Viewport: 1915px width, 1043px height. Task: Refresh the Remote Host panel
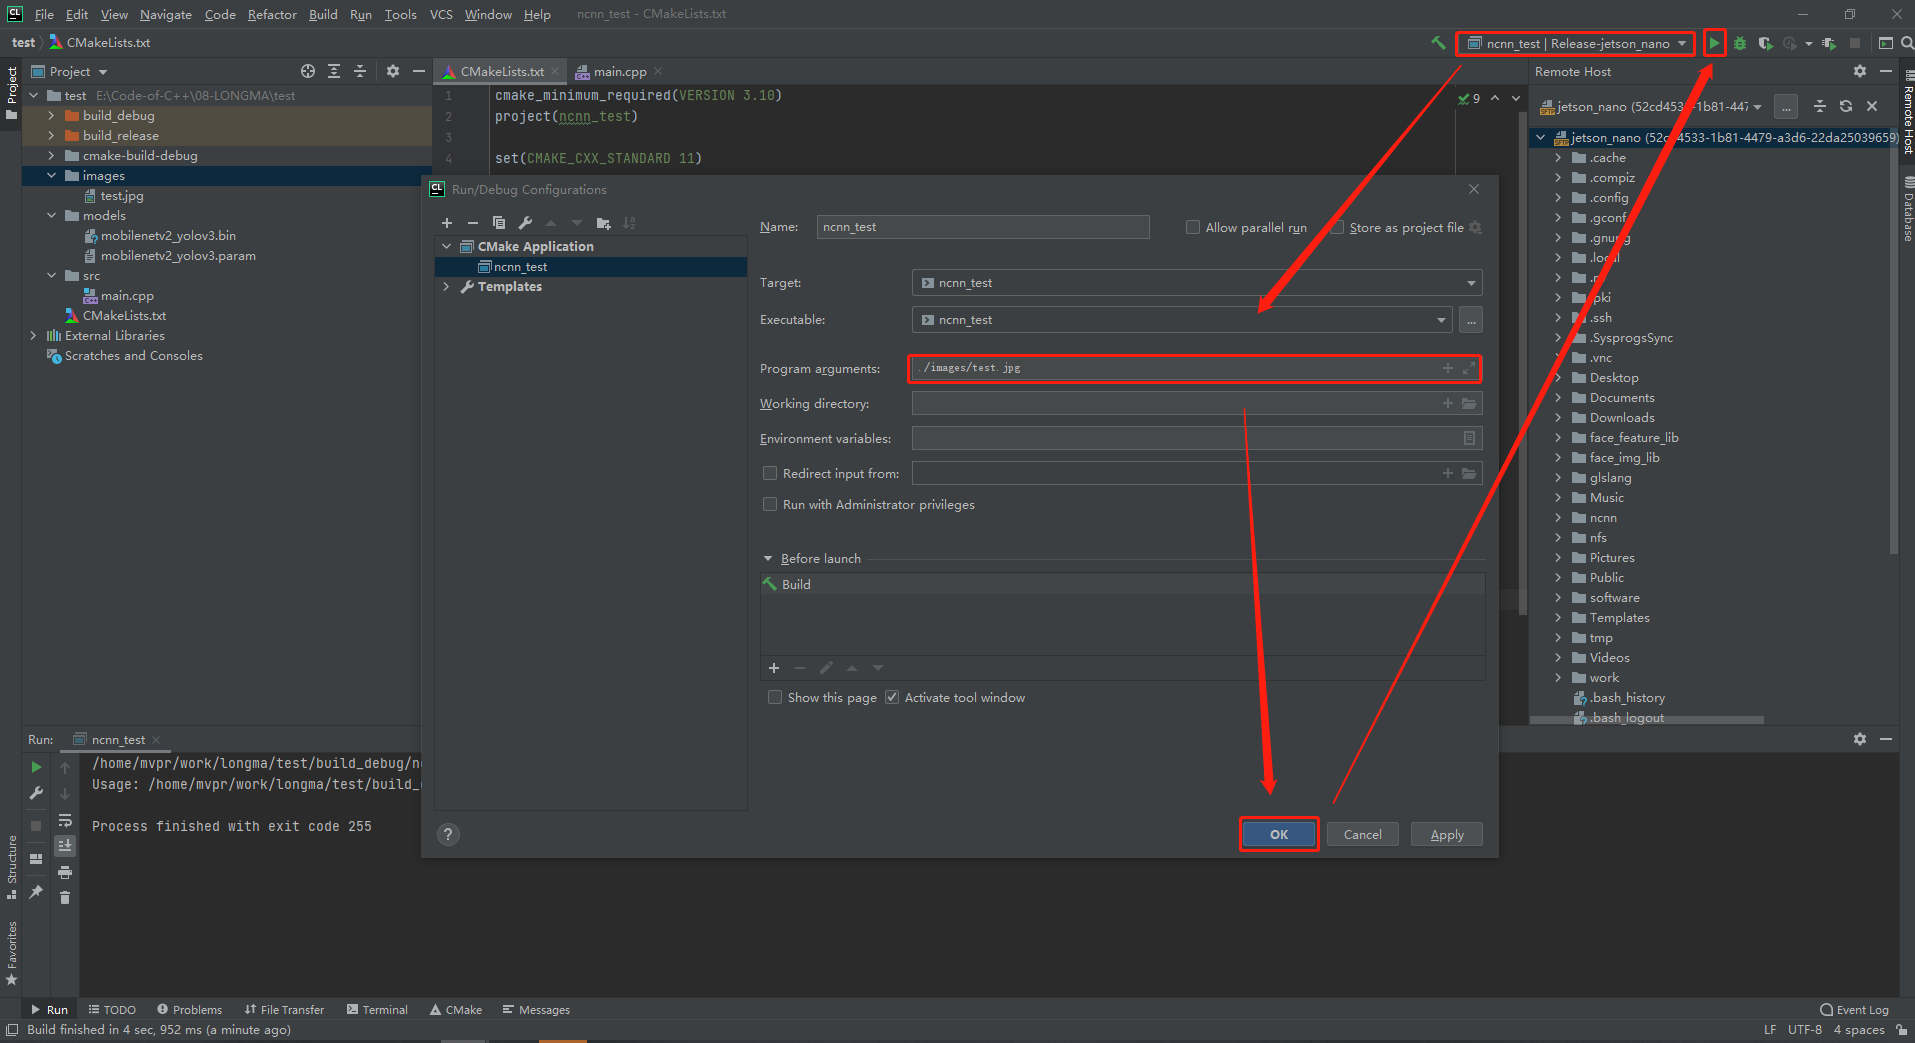(1846, 106)
